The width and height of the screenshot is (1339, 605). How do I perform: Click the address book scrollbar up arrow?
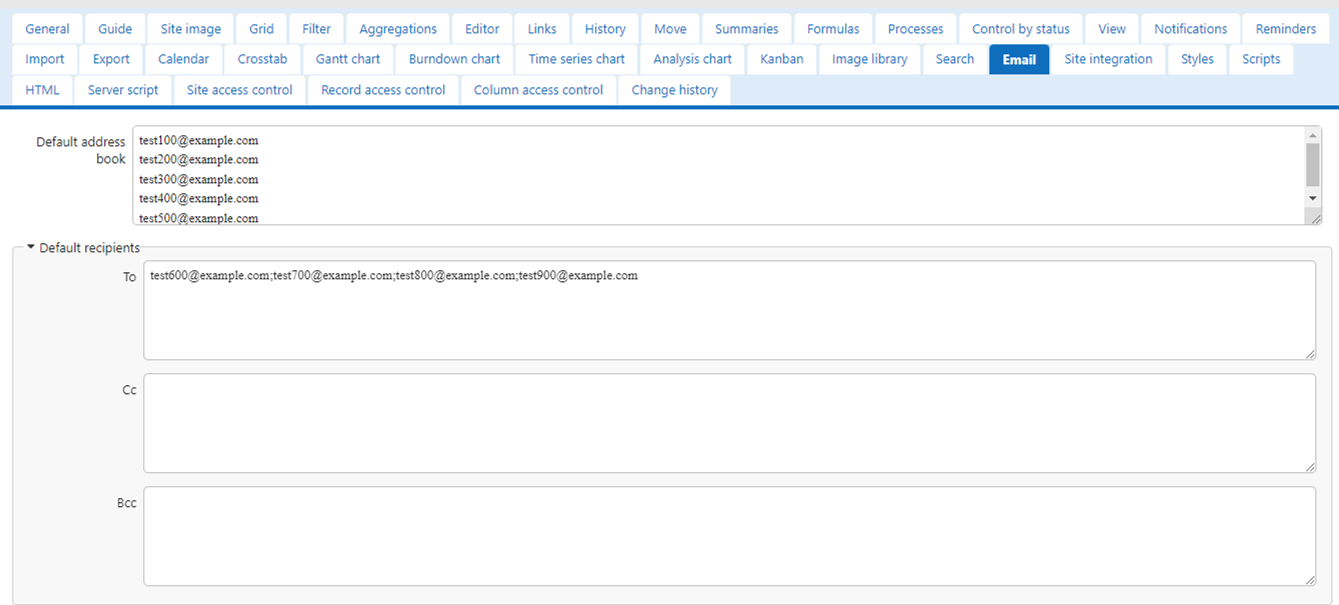[x=1313, y=134]
